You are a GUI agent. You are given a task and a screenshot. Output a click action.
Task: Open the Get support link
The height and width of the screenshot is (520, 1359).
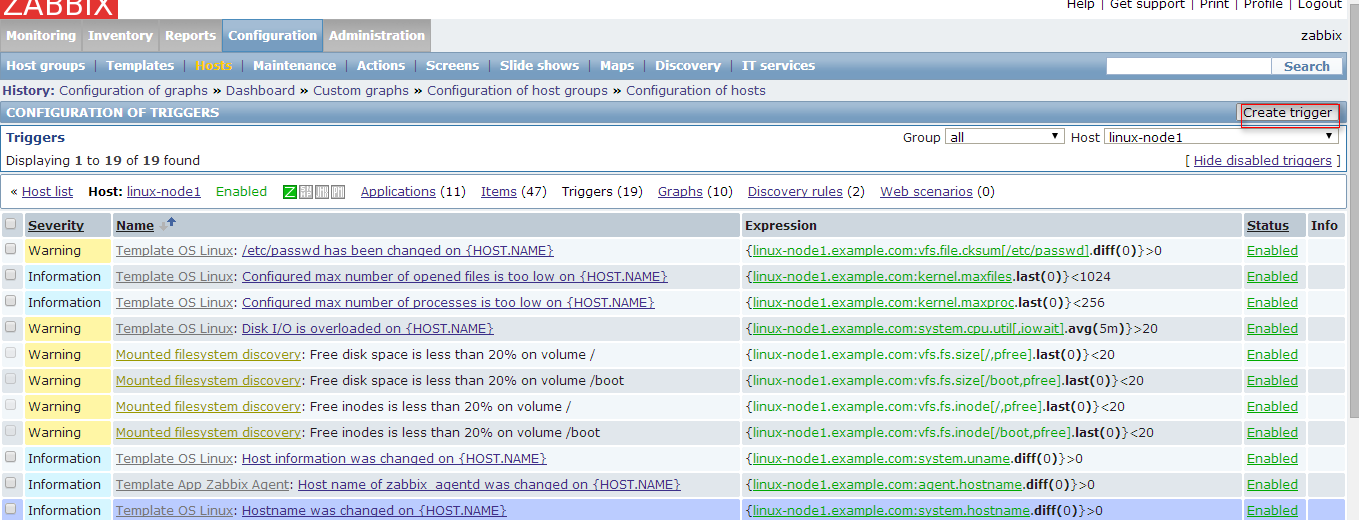pyautogui.click(x=1147, y=5)
